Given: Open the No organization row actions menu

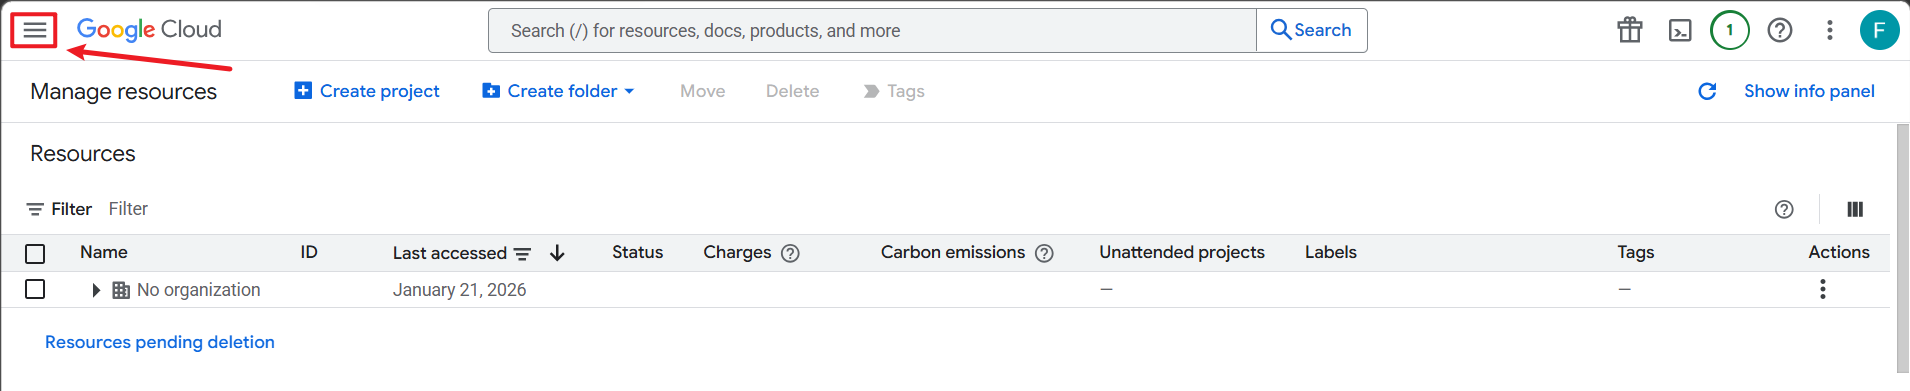Looking at the screenshot, I should (1823, 289).
